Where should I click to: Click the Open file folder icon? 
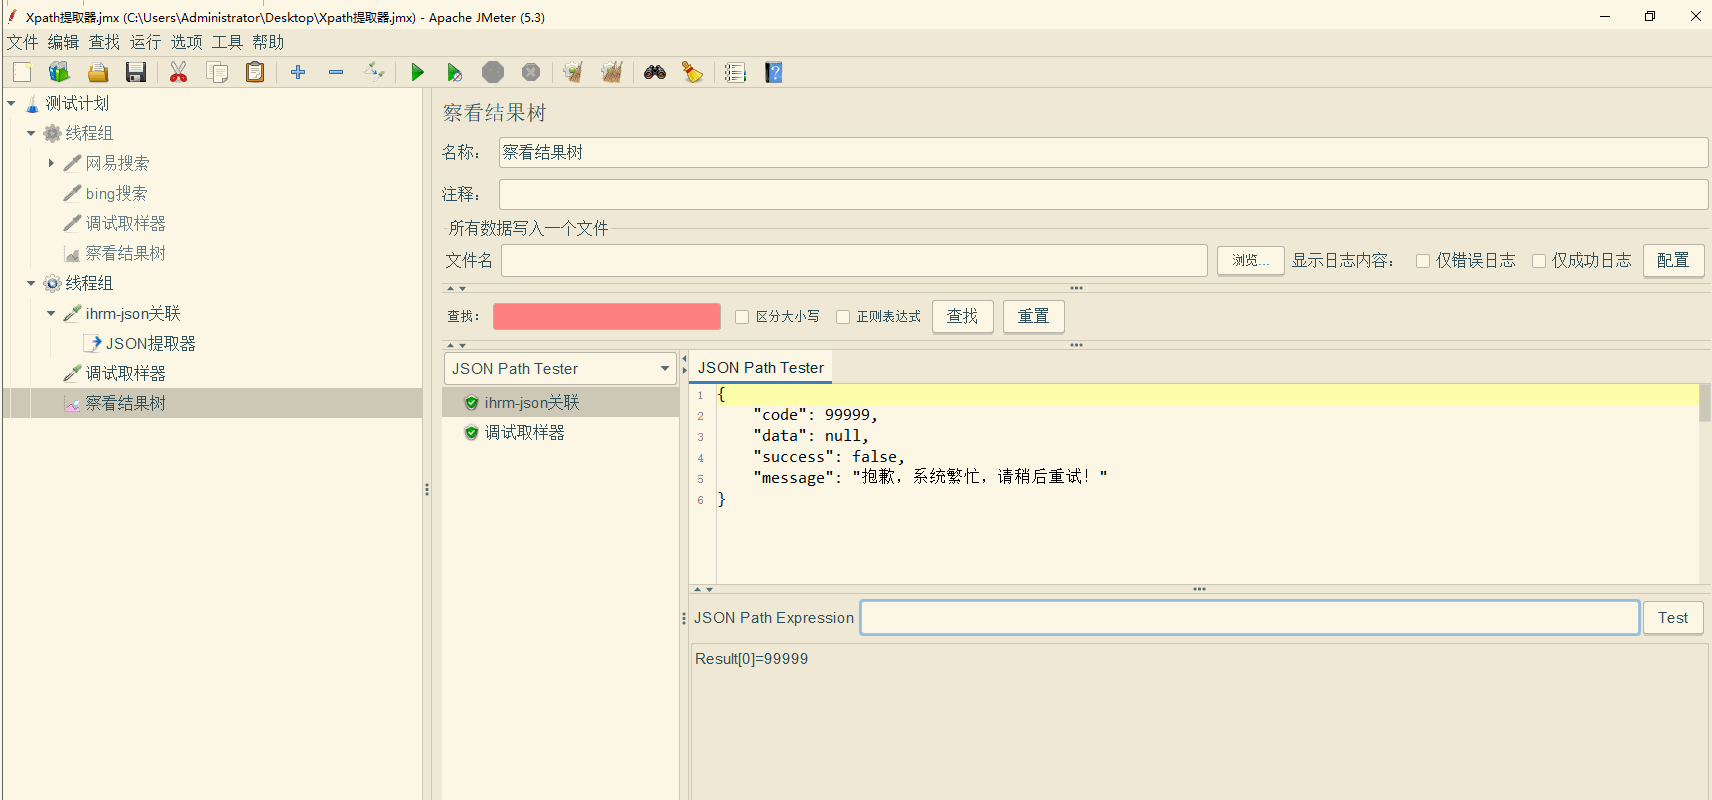coord(97,72)
